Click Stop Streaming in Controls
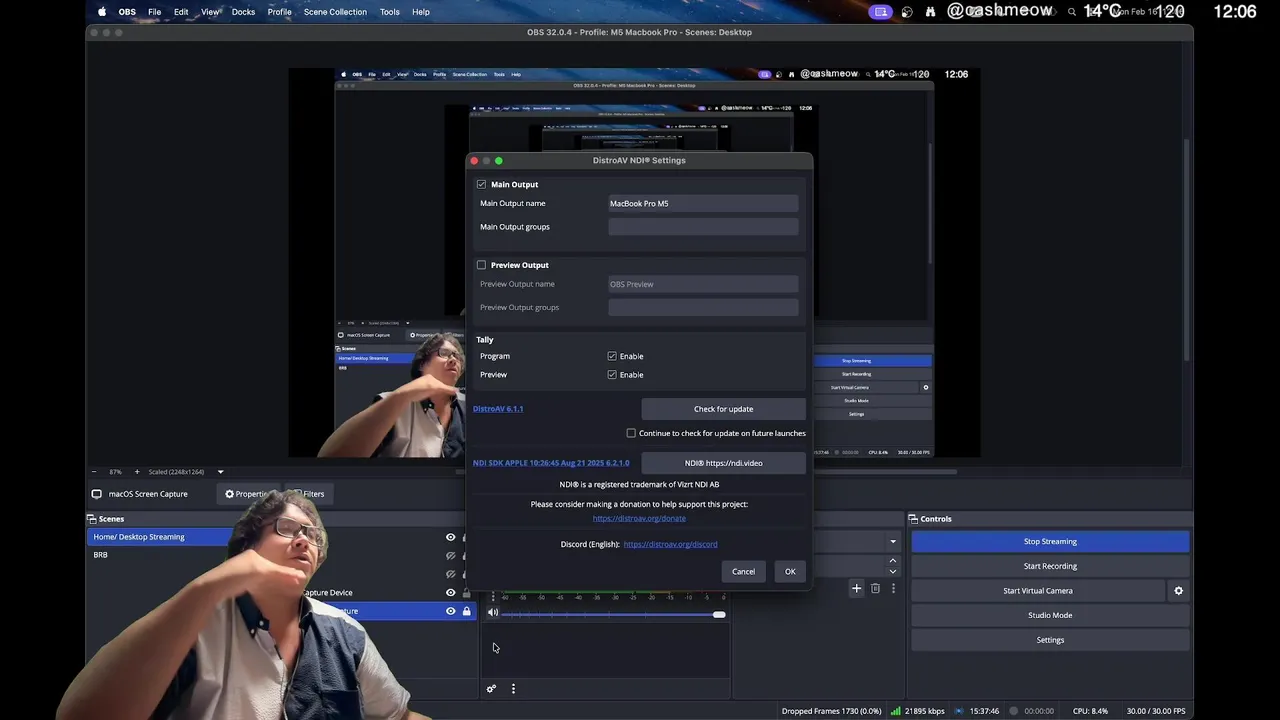The width and height of the screenshot is (1280, 720). pyautogui.click(x=1050, y=542)
